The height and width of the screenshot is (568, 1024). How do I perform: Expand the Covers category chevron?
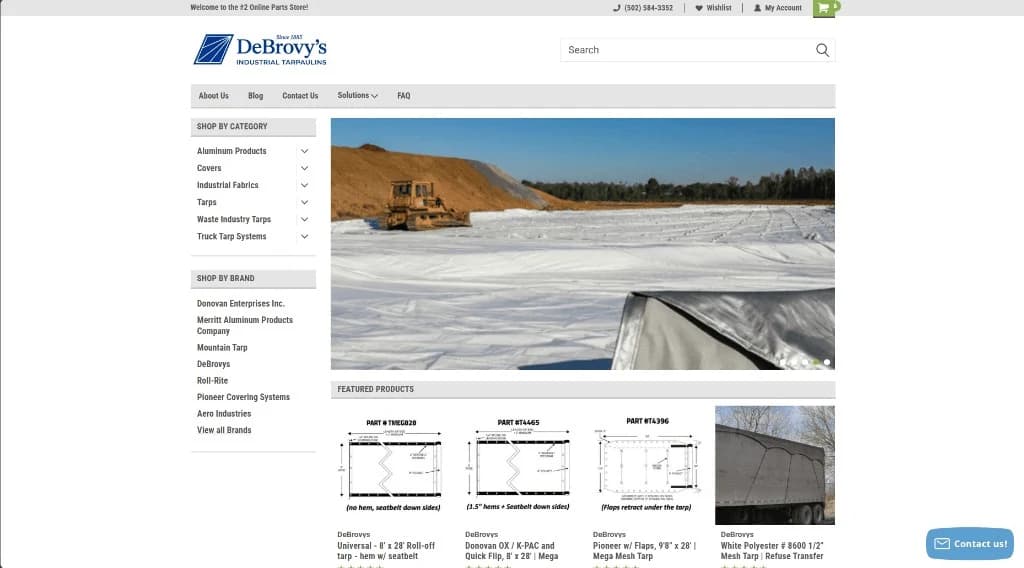click(304, 168)
